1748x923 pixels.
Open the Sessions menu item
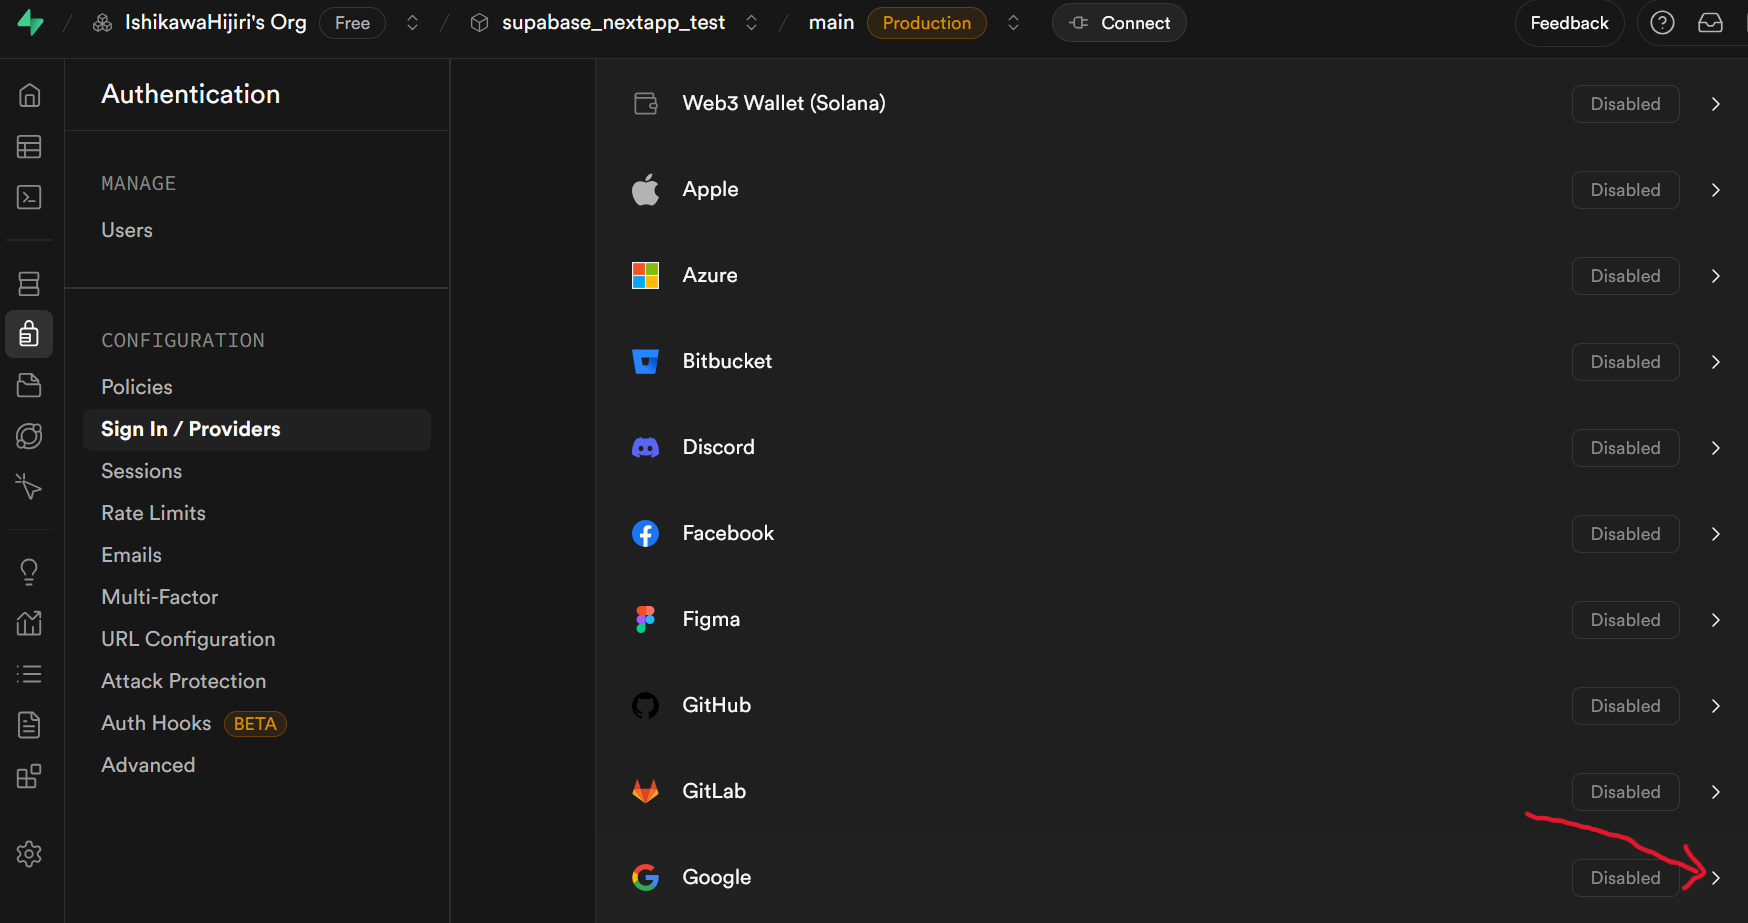coord(142,471)
